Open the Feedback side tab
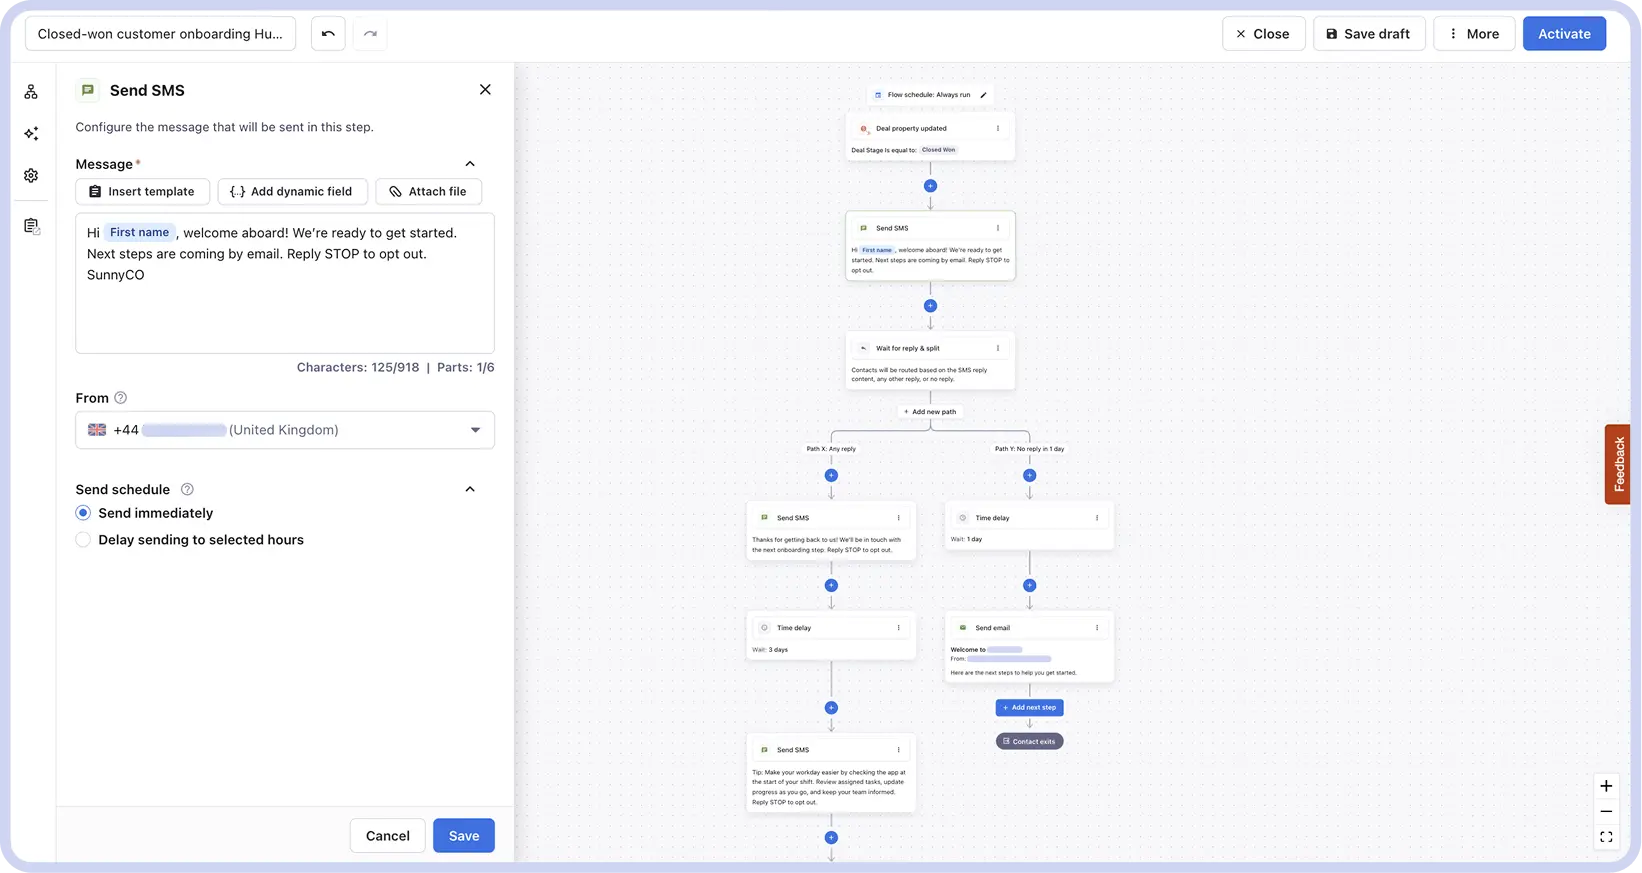 [x=1618, y=464]
